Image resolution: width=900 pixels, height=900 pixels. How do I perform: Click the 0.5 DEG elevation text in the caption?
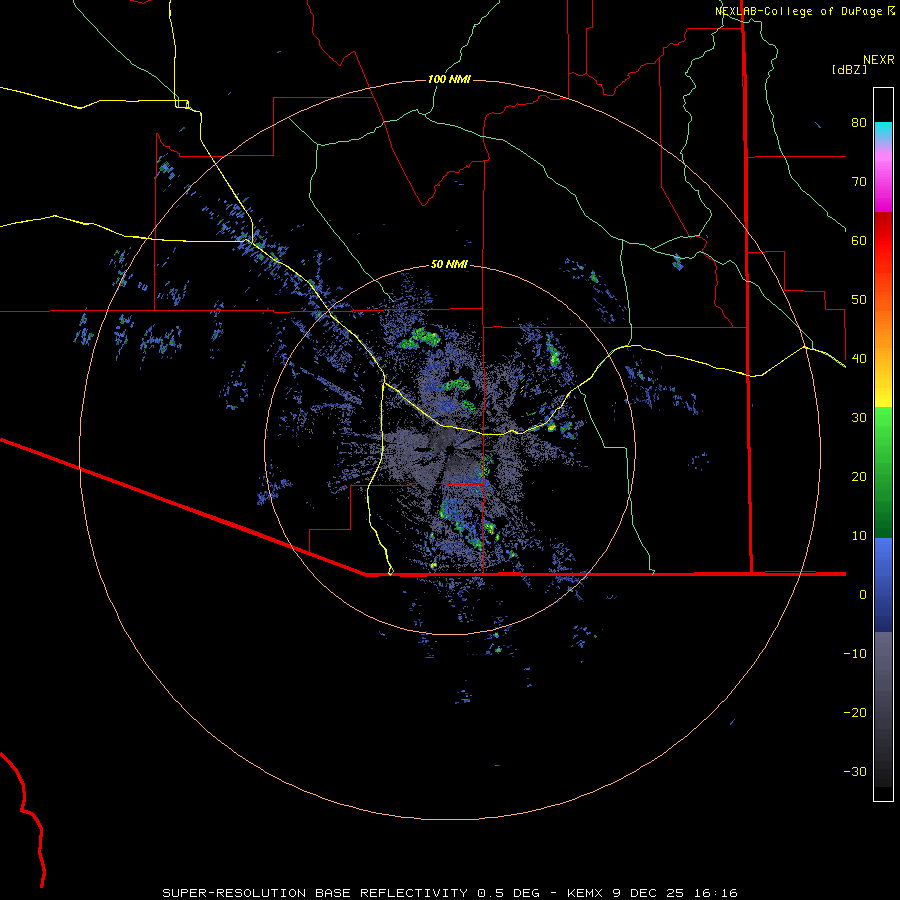point(508,893)
